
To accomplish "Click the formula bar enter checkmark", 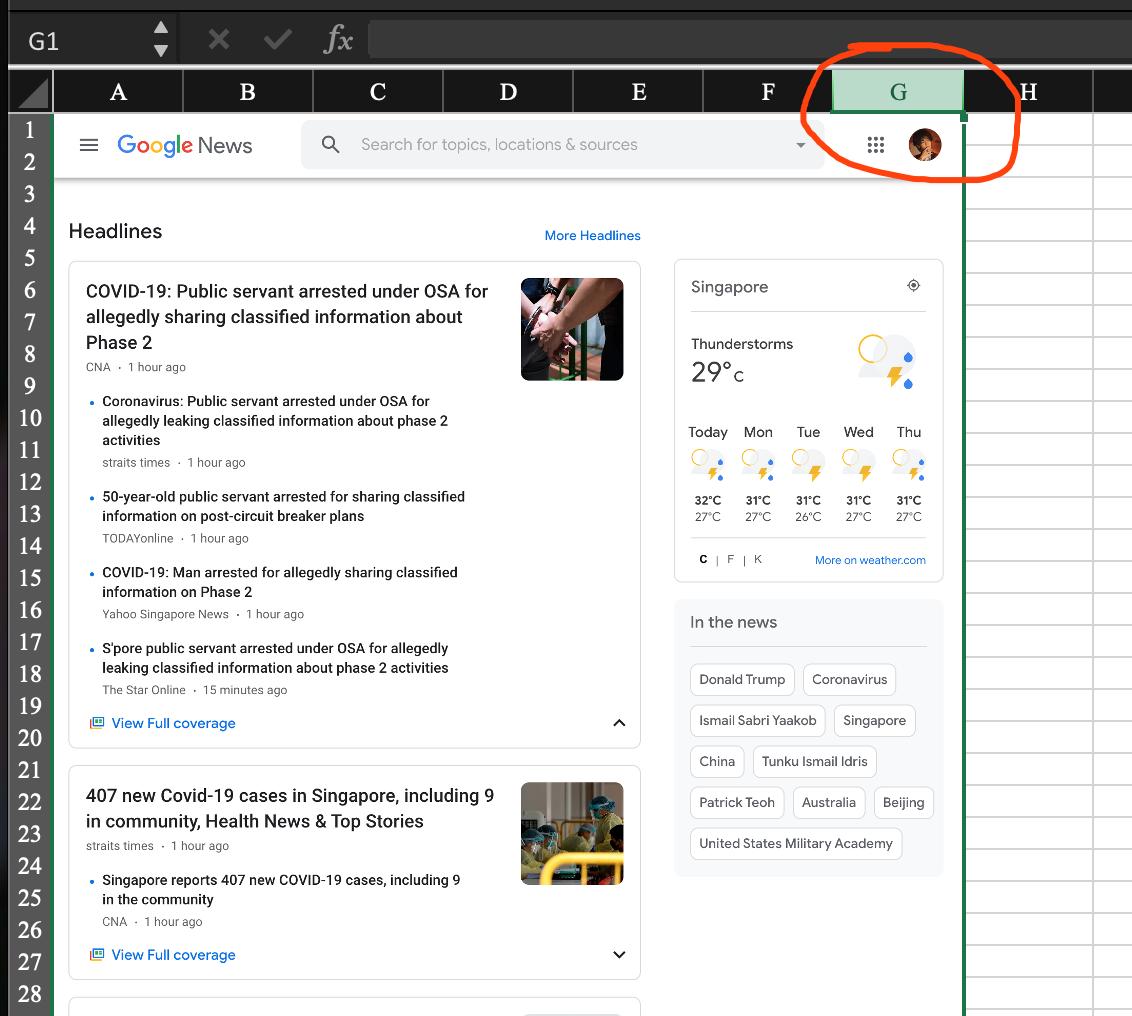I will pos(277,40).
